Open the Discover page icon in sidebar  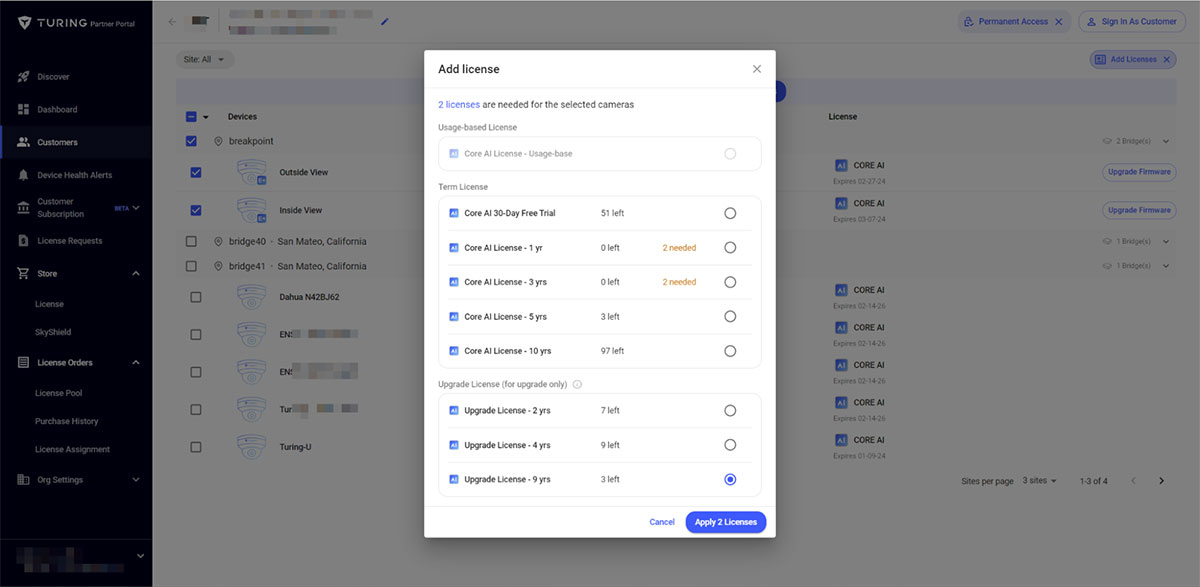click(25, 77)
